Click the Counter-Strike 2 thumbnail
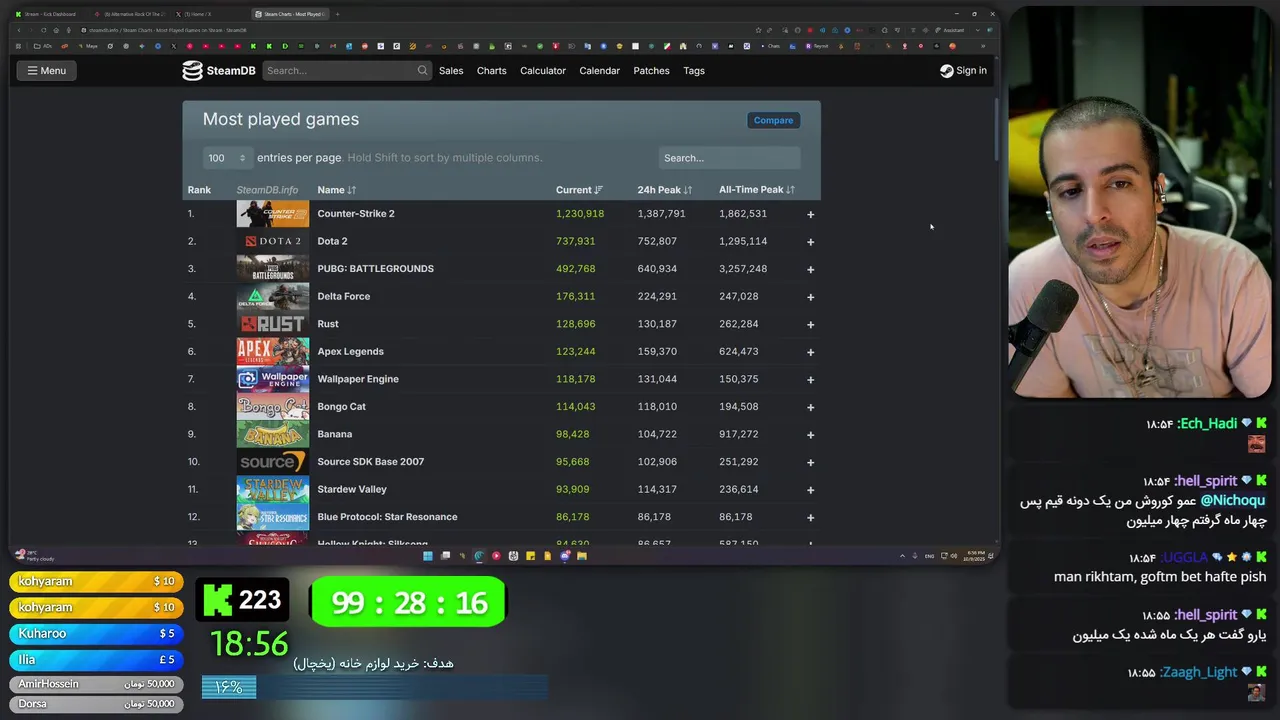The height and width of the screenshot is (720, 1280). pyautogui.click(x=272, y=214)
